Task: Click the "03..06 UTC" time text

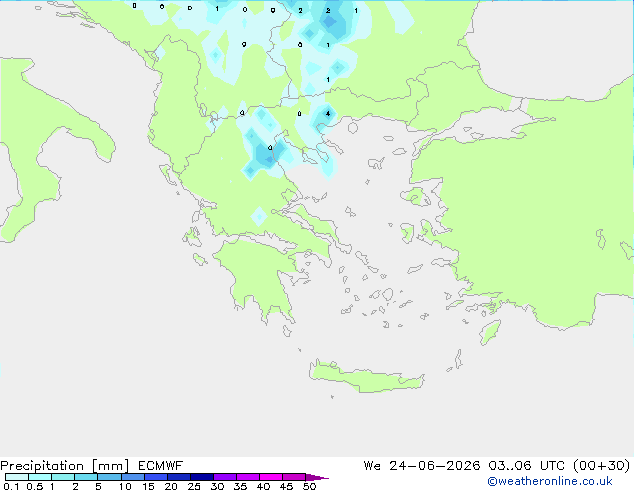Action: tap(526, 466)
